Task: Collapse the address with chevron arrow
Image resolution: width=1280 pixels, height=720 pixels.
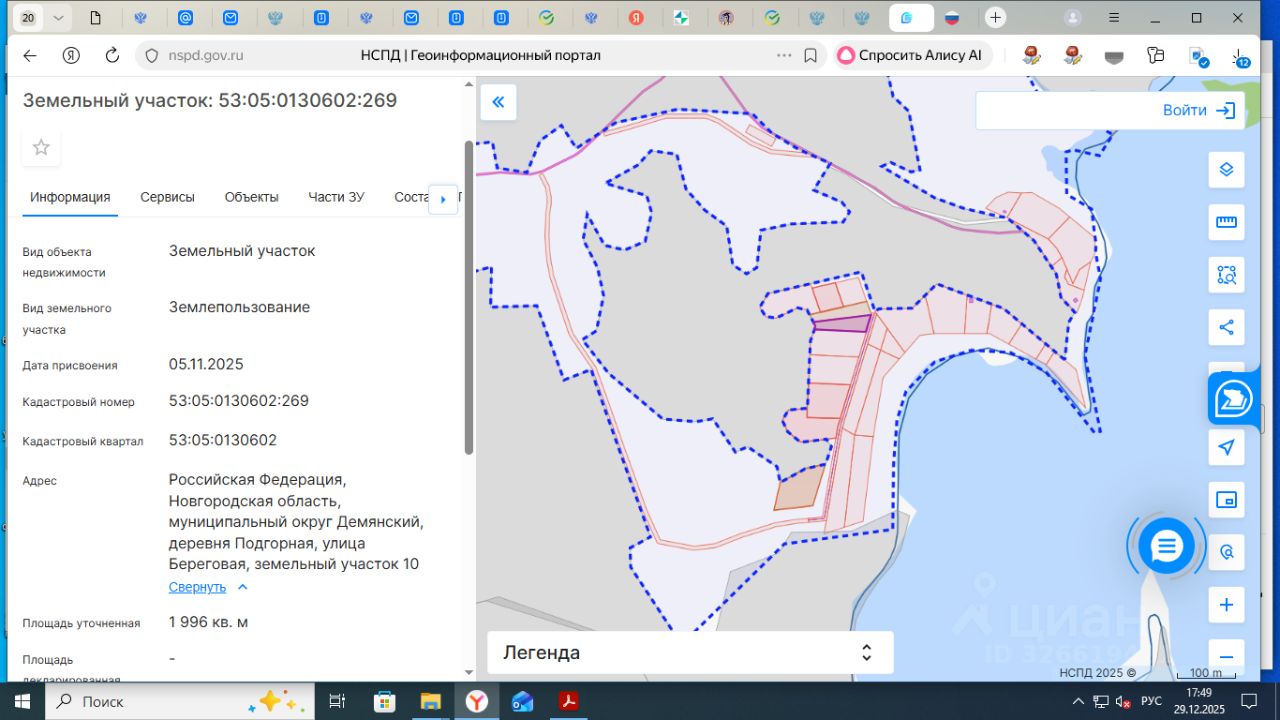Action: click(242, 587)
